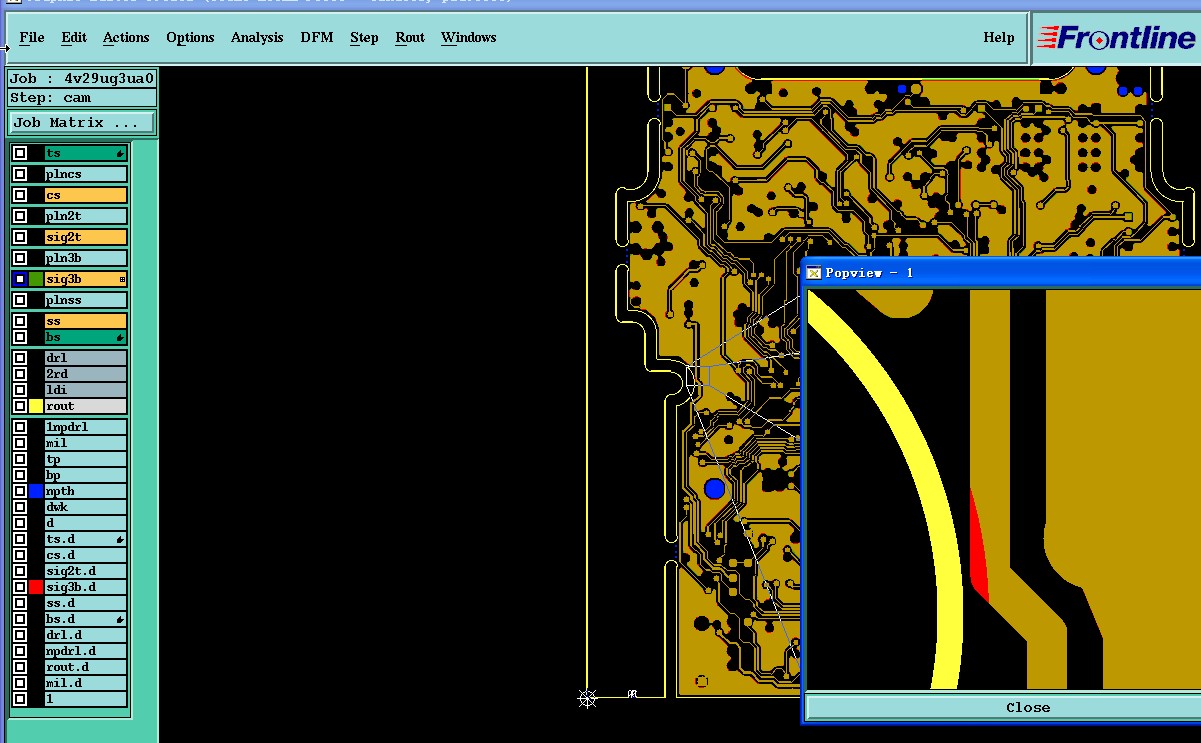This screenshot has height=743, width=1201.
Task: Open the Windows menu
Action: 469,38
